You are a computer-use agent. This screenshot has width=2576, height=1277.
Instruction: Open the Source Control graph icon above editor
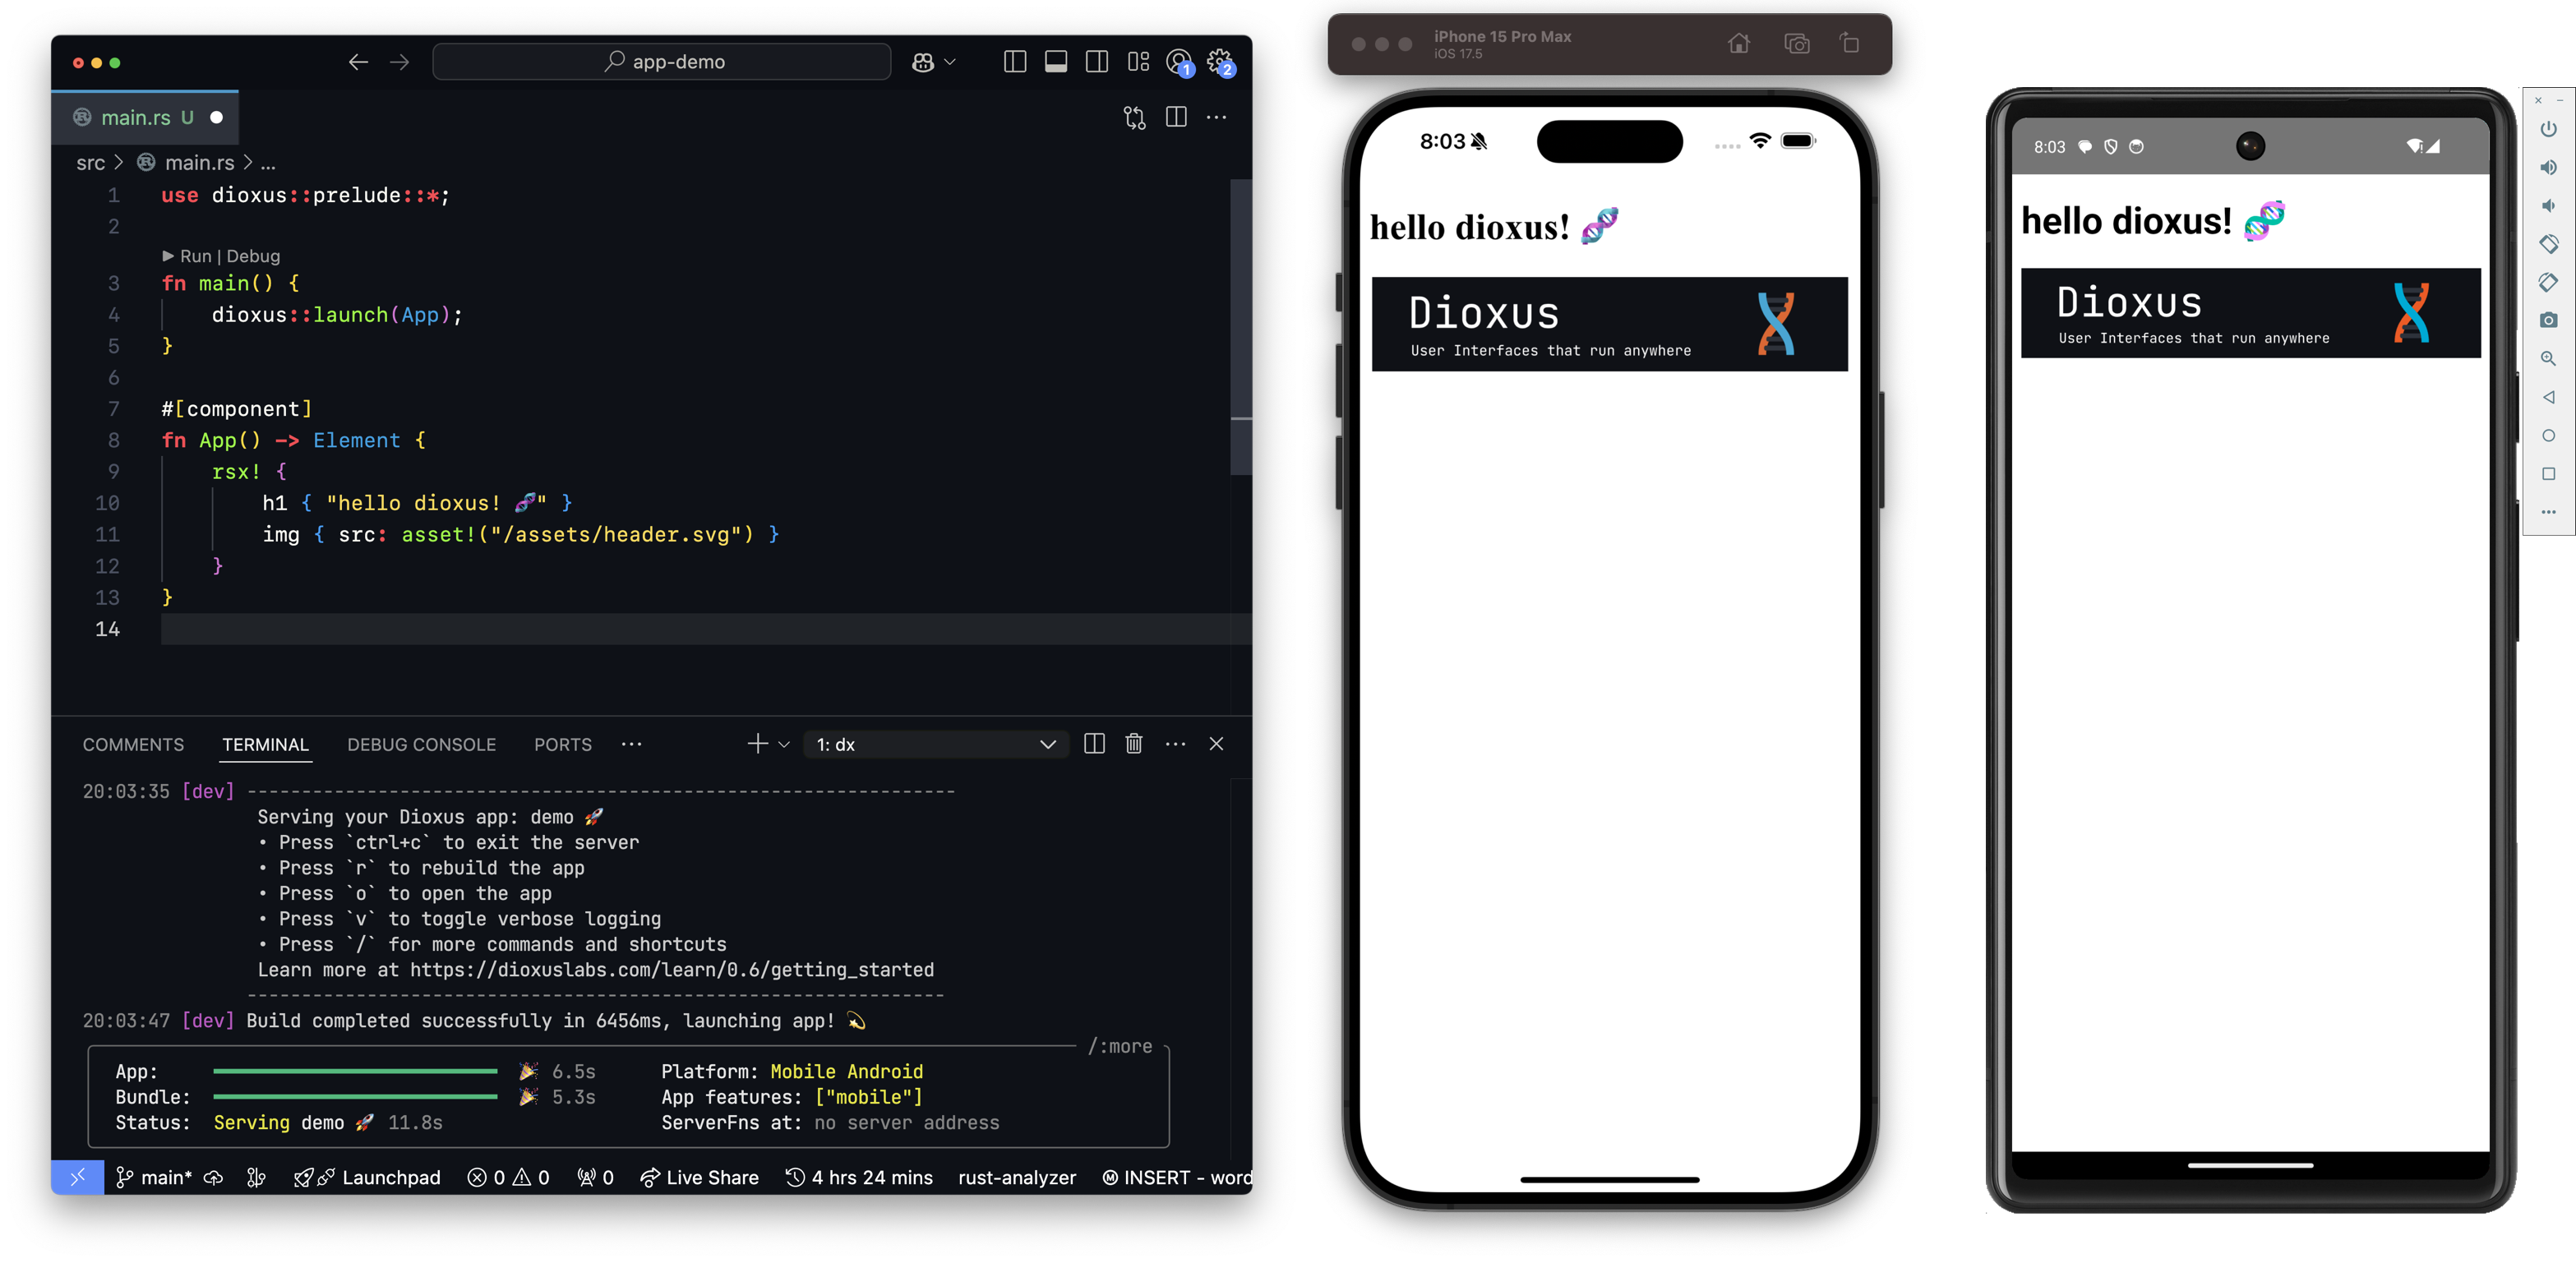coord(1134,117)
